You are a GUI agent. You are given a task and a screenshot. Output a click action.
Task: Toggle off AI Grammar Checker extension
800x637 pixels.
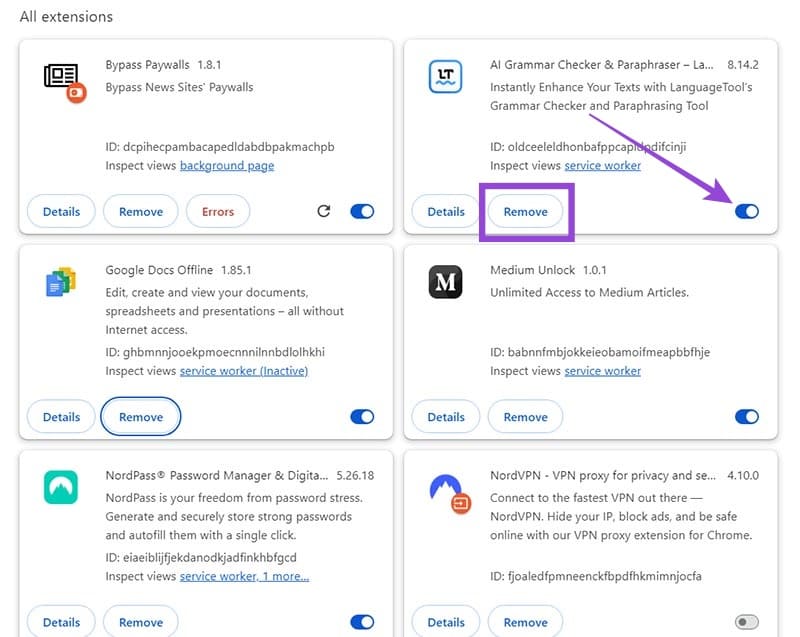click(747, 211)
